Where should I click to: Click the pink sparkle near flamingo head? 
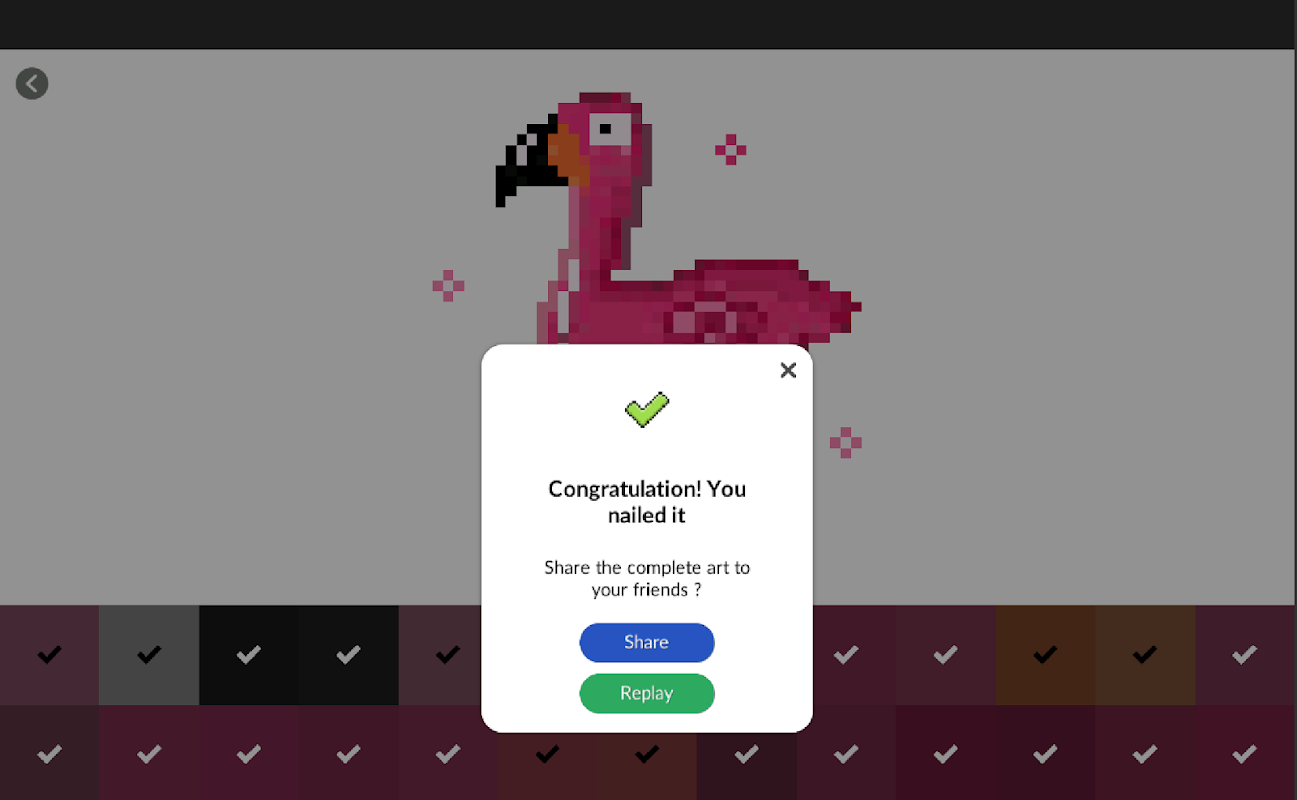click(x=730, y=150)
